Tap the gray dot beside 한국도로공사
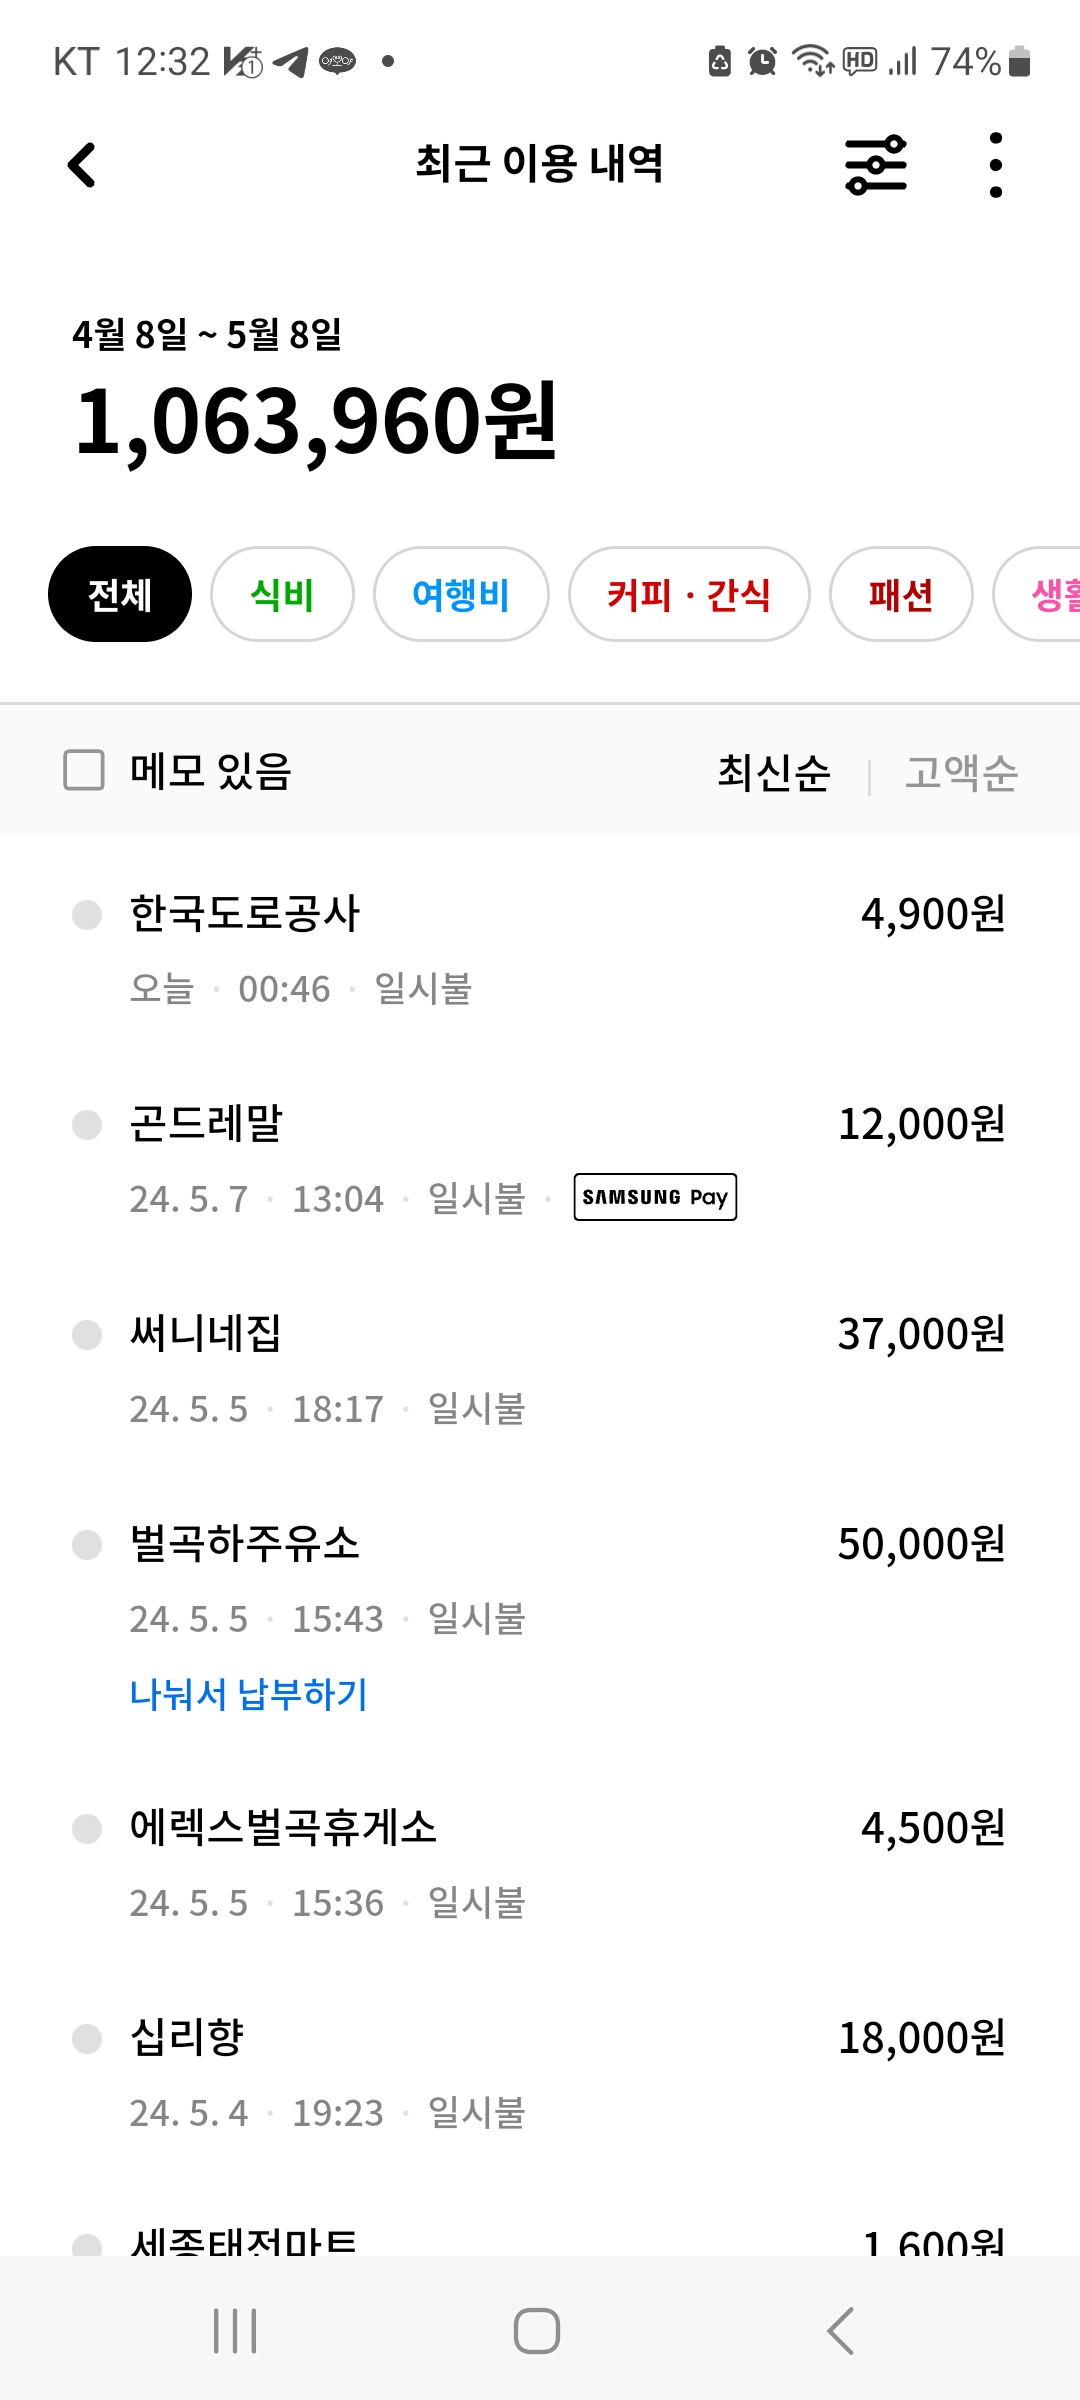 [87, 915]
